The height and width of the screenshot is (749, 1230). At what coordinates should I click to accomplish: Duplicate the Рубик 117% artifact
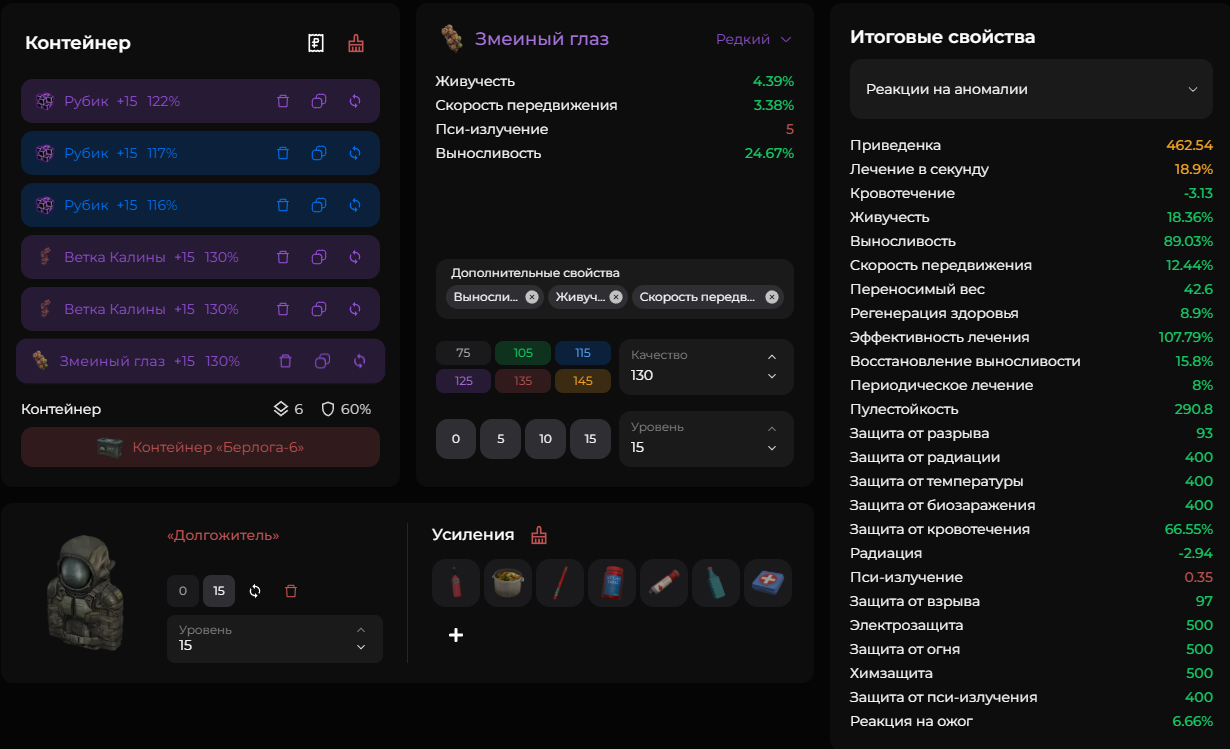coord(319,153)
